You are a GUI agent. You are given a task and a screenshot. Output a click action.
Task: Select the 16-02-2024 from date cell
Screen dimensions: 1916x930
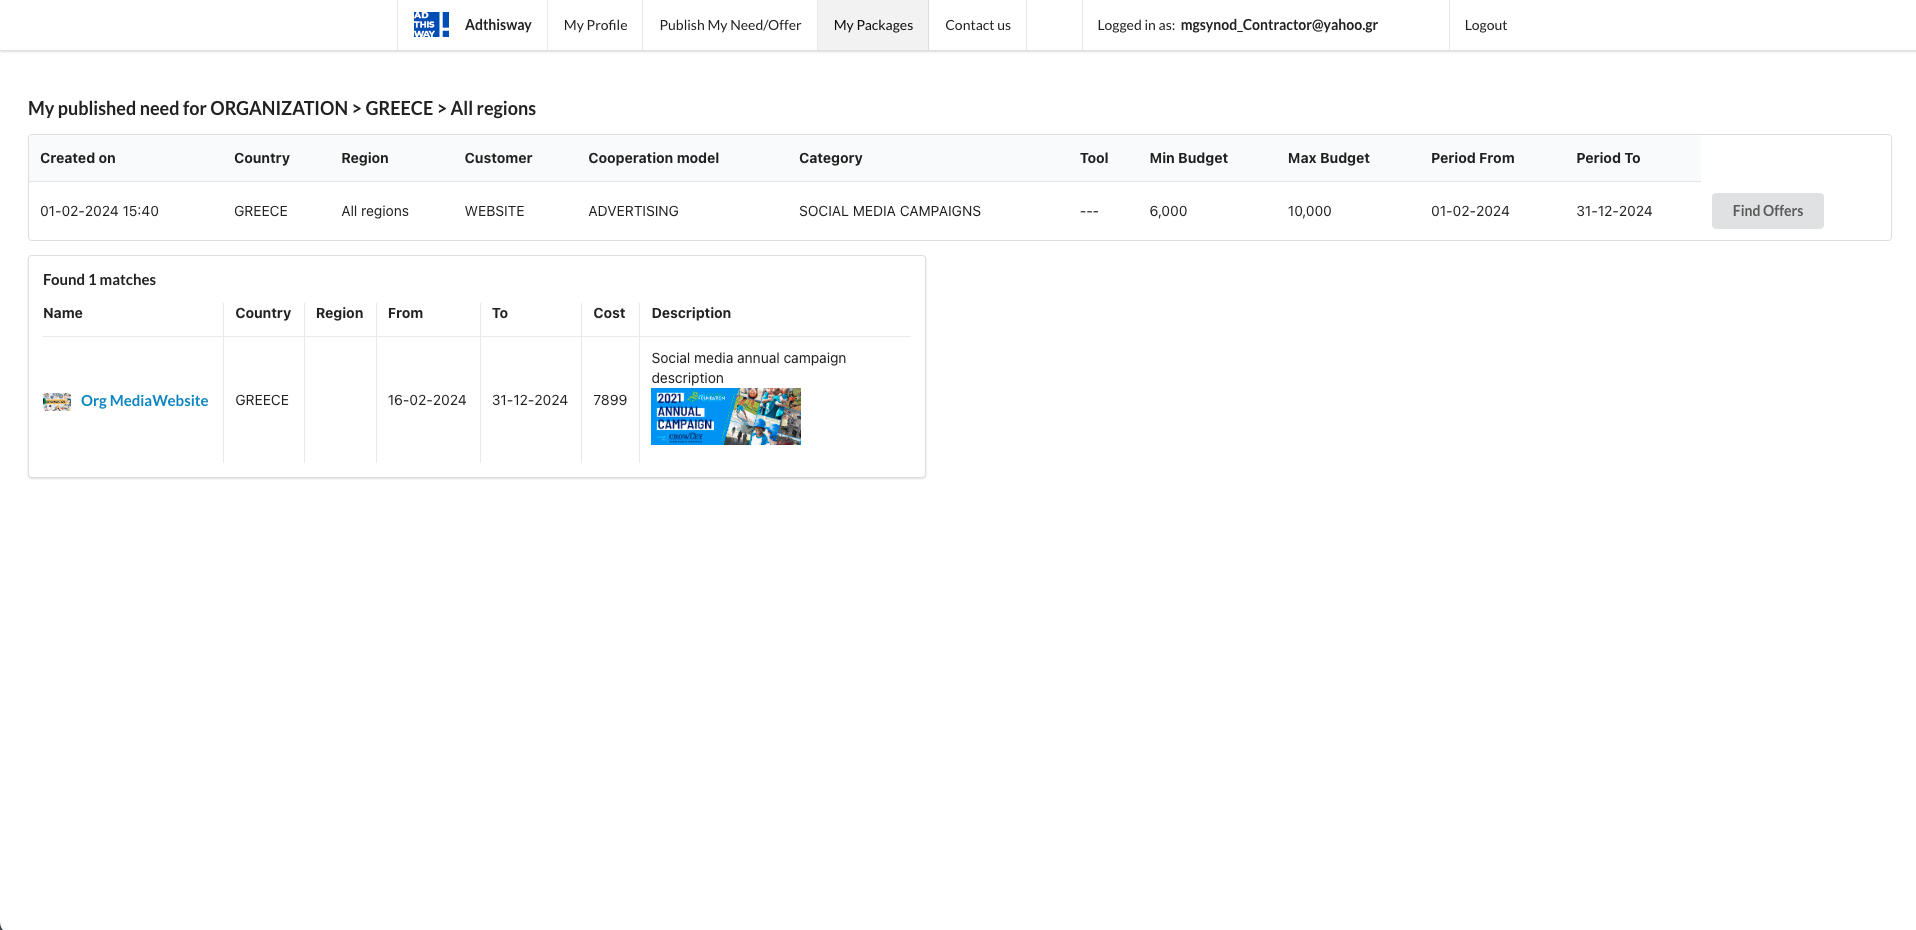coord(427,400)
